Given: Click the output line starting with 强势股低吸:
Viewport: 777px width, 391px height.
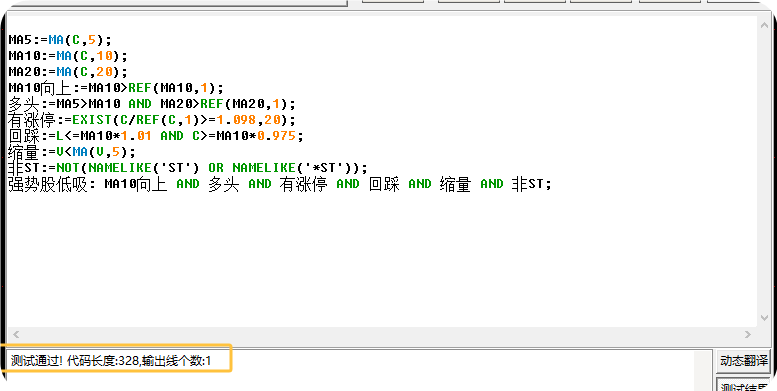Looking at the screenshot, I should (x=280, y=184).
